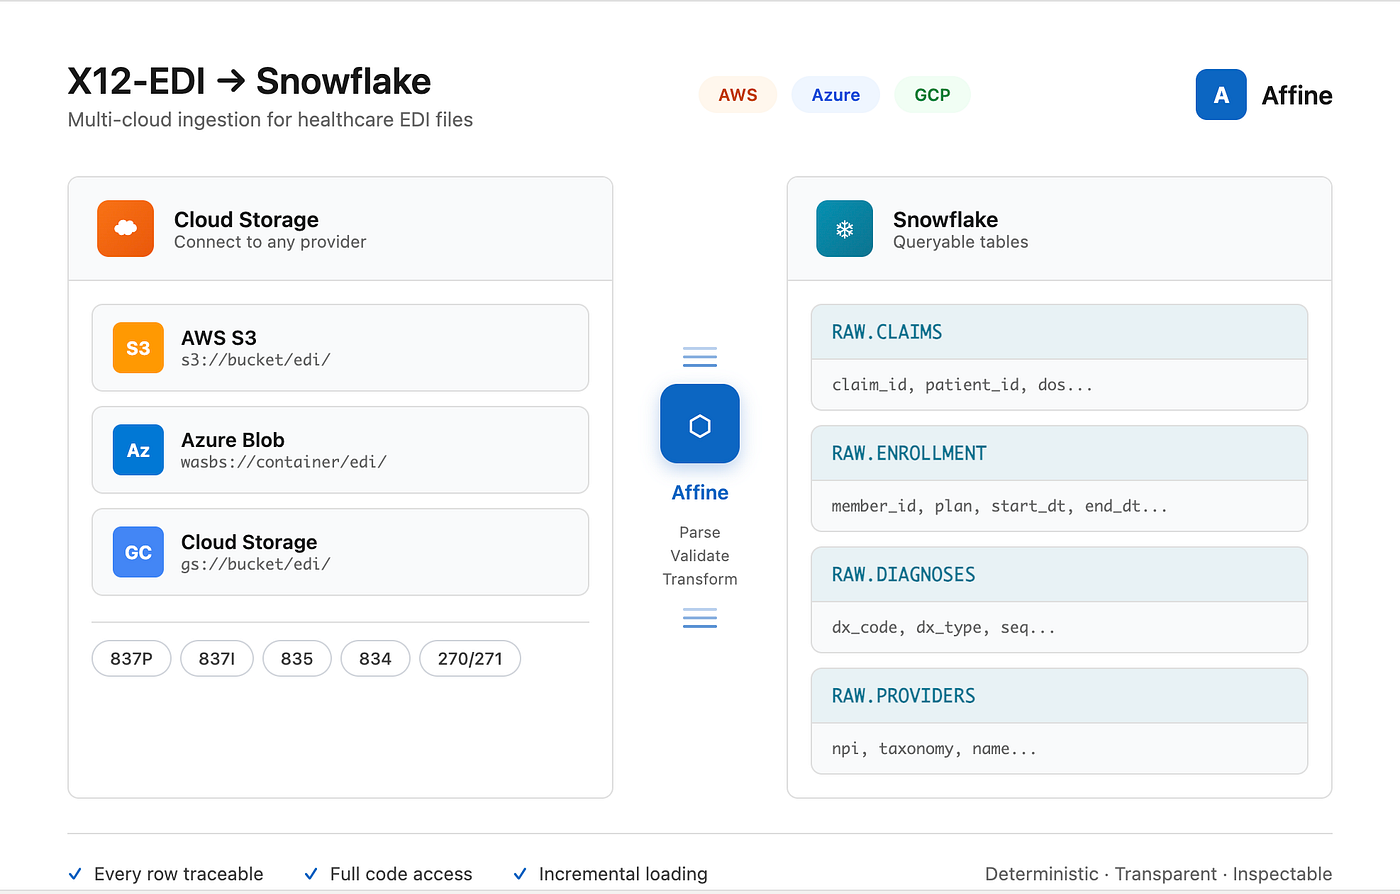1400x894 pixels.
Task: Click the blue hexagon Affine icon
Action: [700, 424]
